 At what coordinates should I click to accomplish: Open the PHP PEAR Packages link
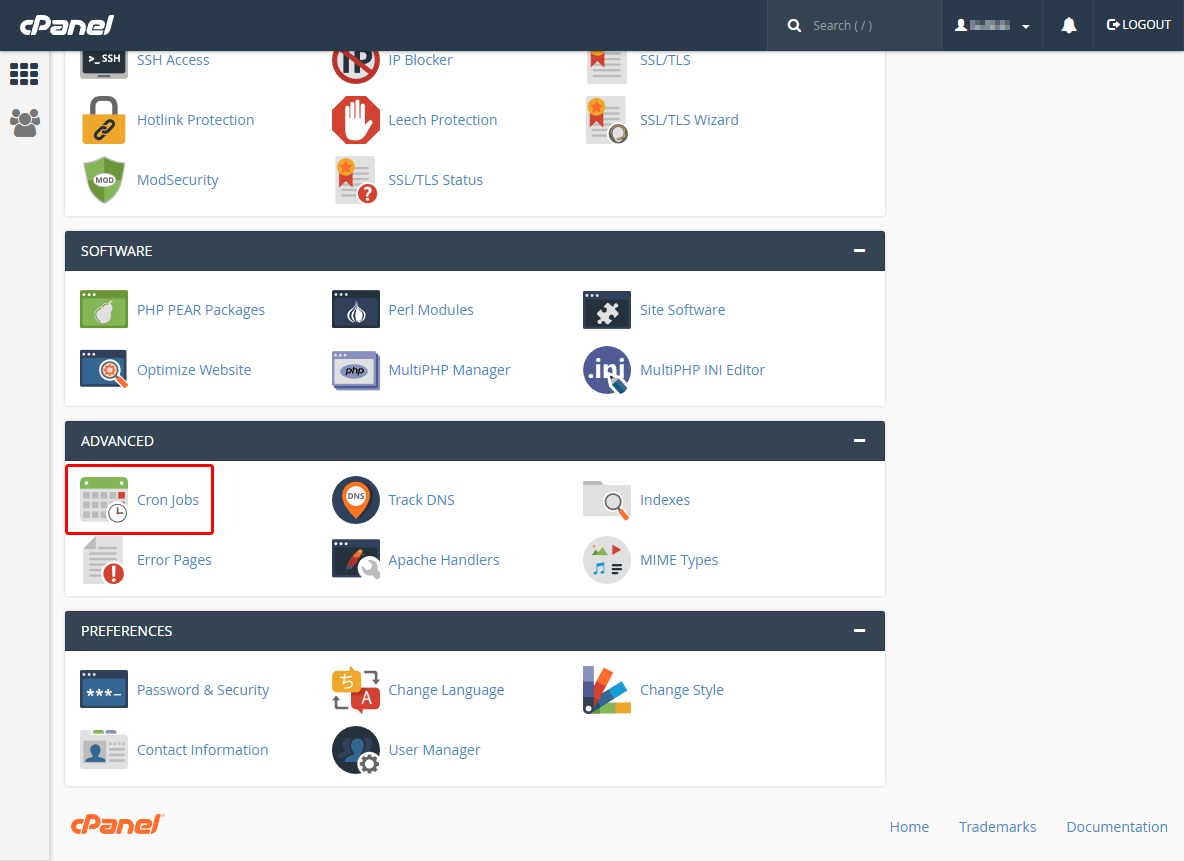(x=201, y=310)
